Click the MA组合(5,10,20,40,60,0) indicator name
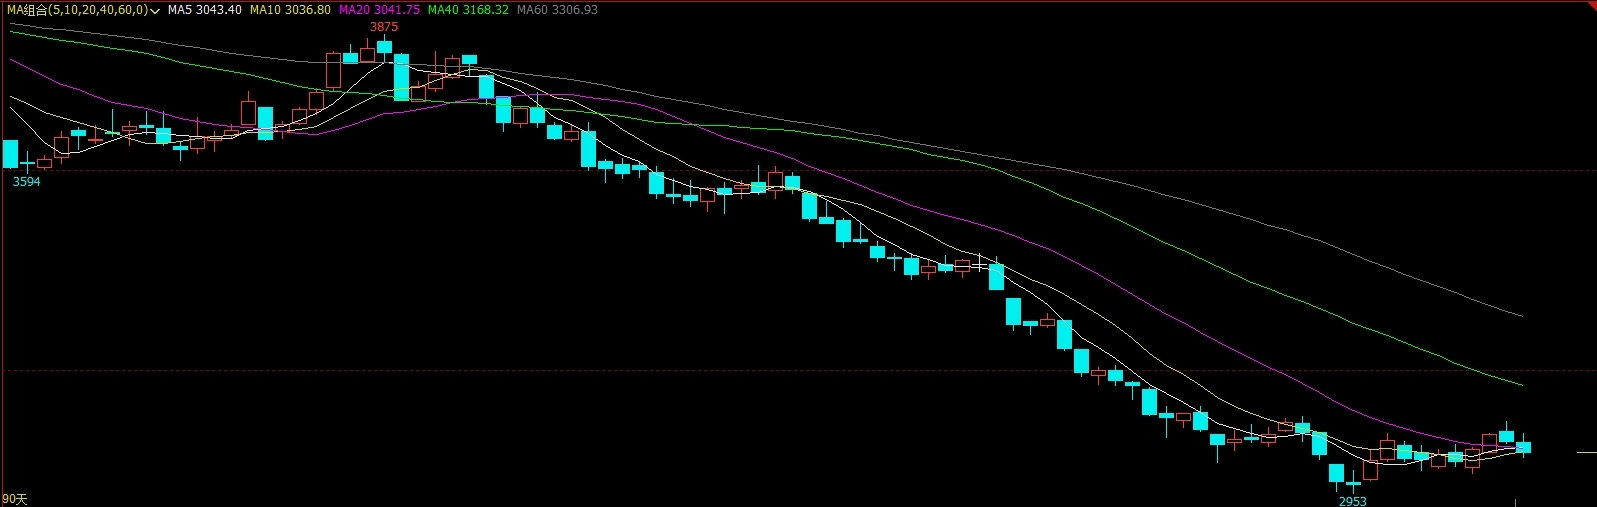The width and height of the screenshot is (1597, 507). [x=77, y=10]
